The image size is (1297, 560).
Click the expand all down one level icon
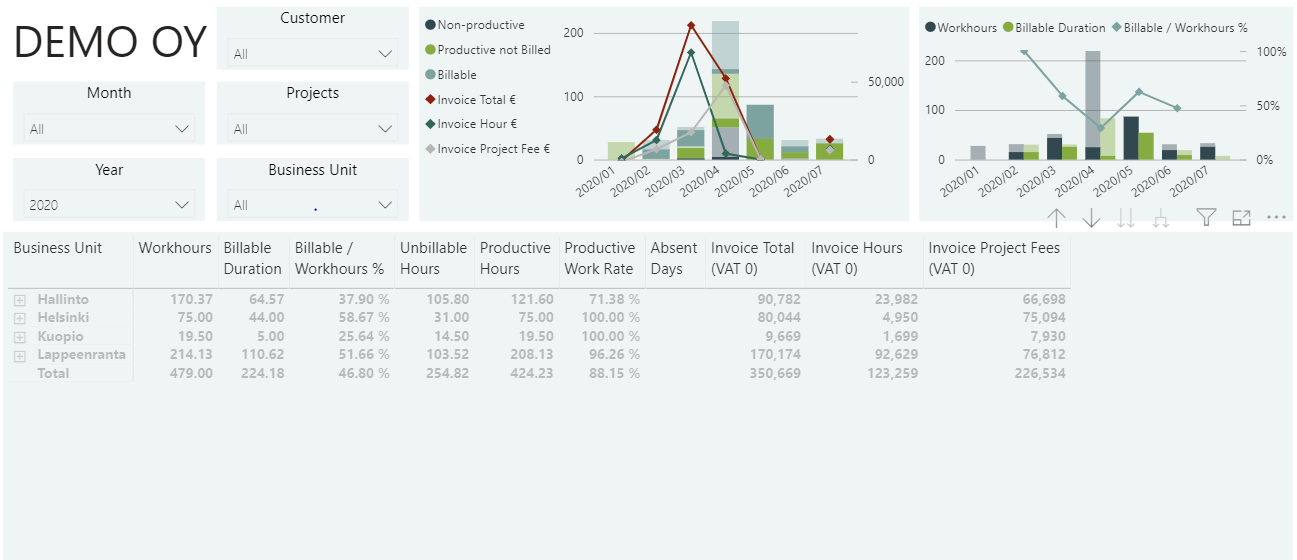click(x=1161, y=218)
